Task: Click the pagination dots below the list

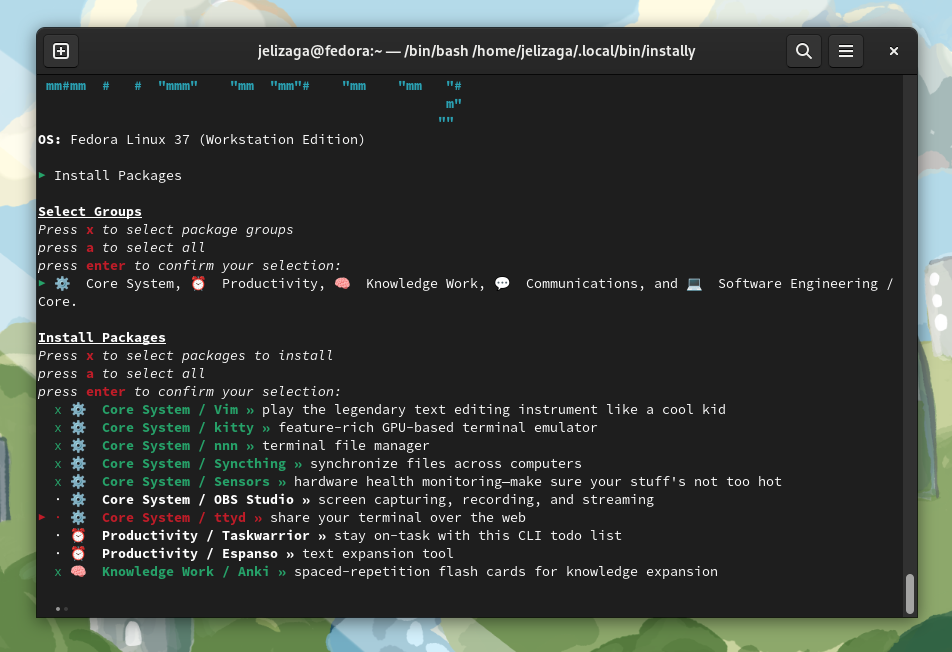Action: tap(61, 609)
